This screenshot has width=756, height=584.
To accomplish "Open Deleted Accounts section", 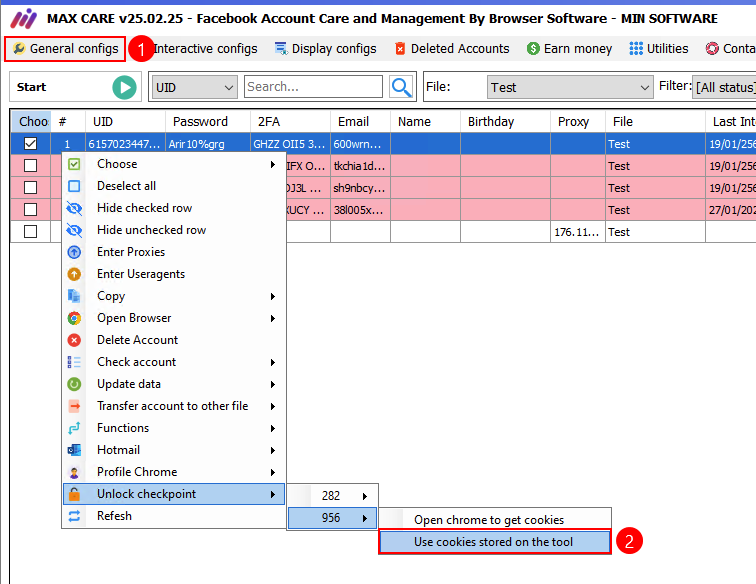I will 452,49.
